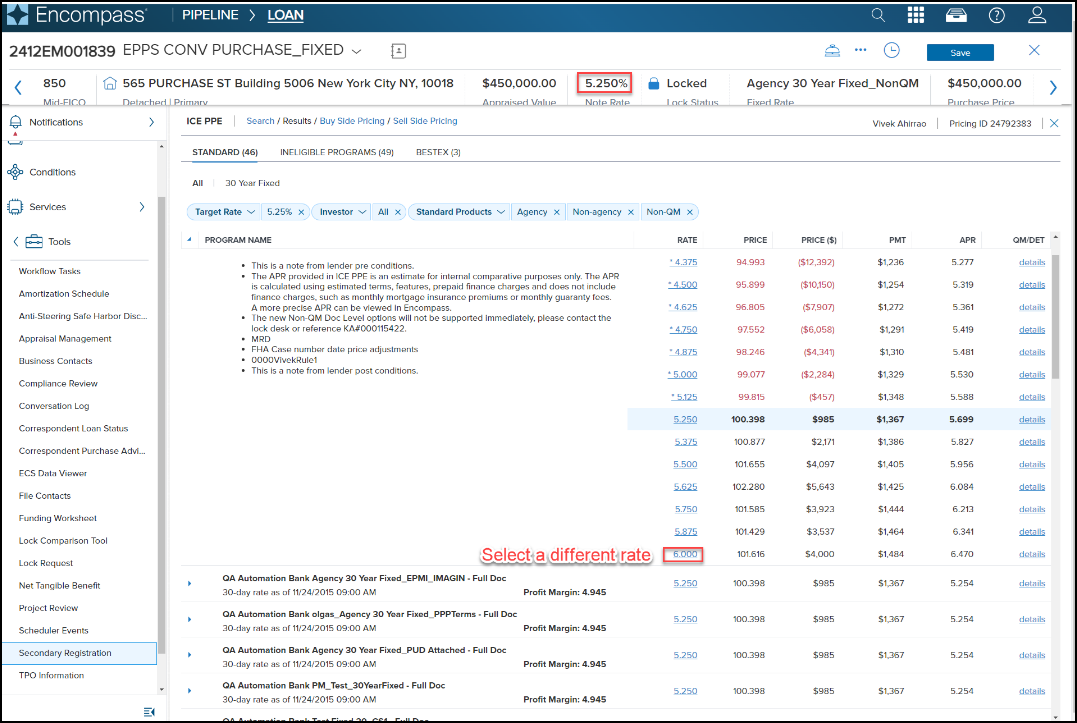Go to PIPELINE in the breadcrumb

(210, 15)
